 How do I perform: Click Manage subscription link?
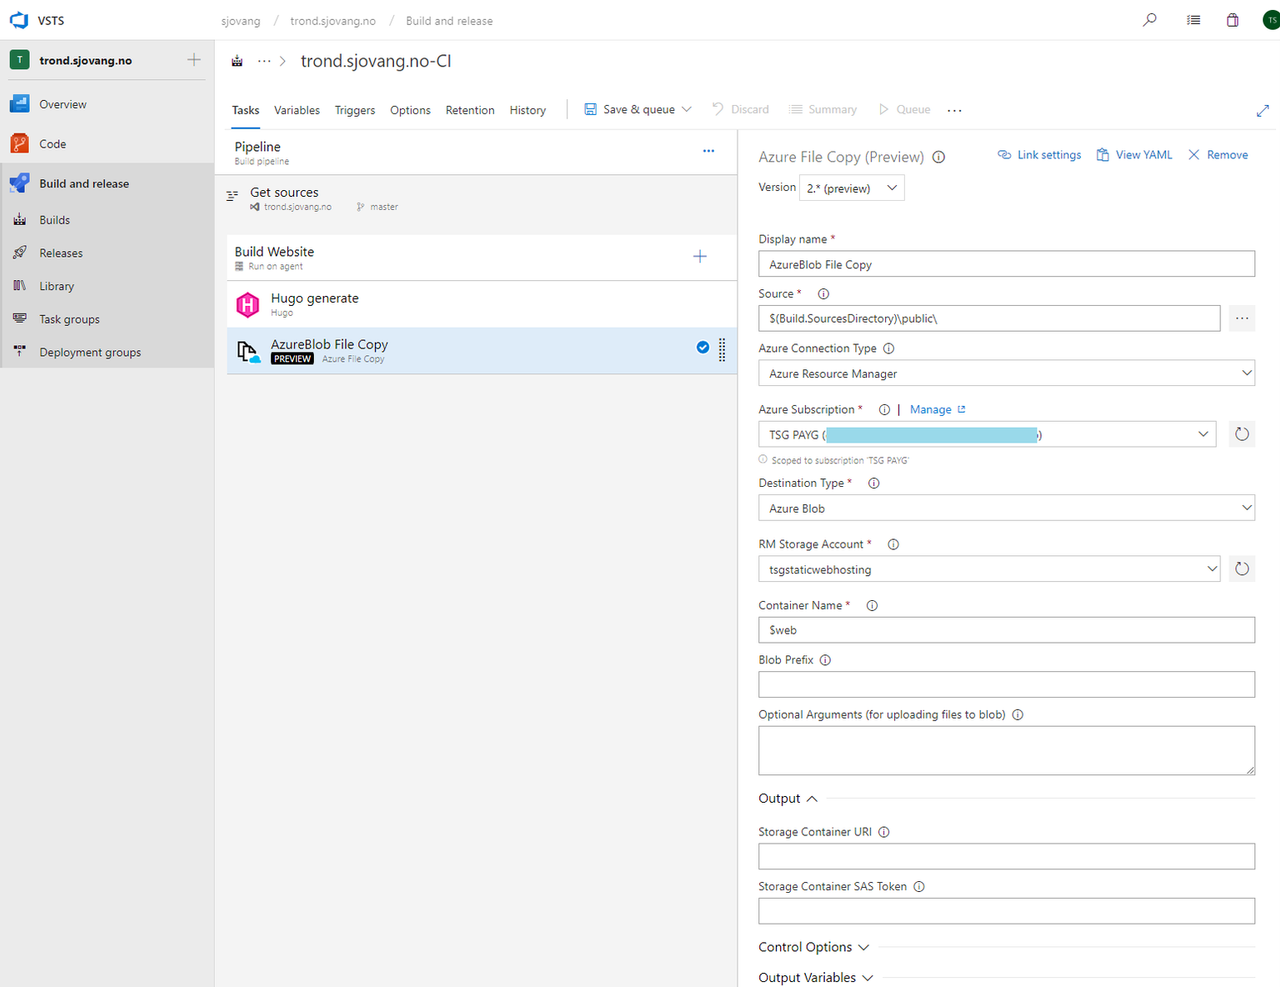tap(938, 410)
